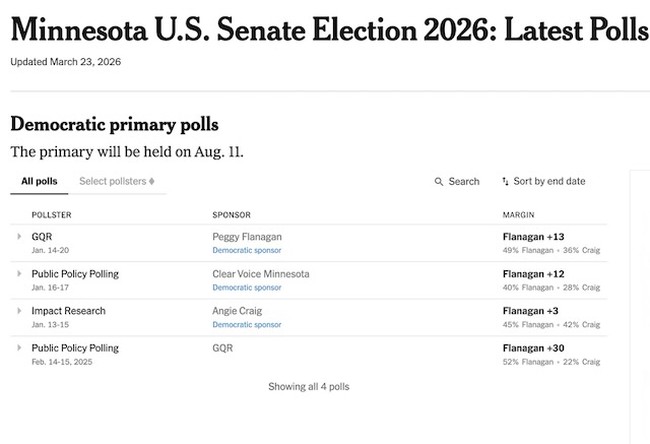
Task: Click Democratic sponsor link under Angie Craig
Action: pos(247,324)
